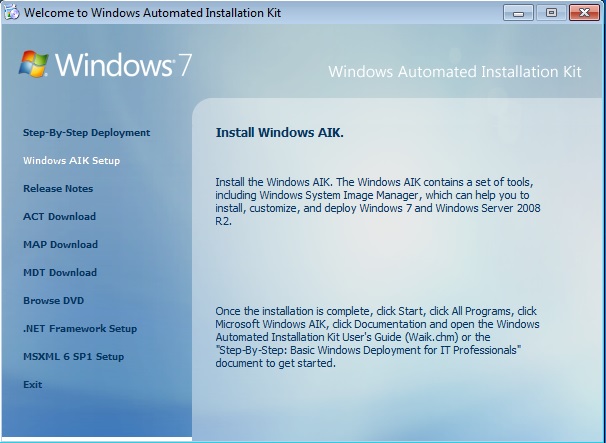The image size is (606, 443).
Task: Select the ACT Download option
Action: (60, 216)
